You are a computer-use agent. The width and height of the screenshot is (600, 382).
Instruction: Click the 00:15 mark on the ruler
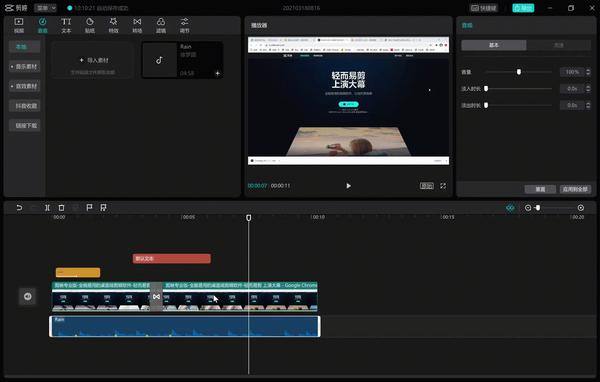(447, 217)
